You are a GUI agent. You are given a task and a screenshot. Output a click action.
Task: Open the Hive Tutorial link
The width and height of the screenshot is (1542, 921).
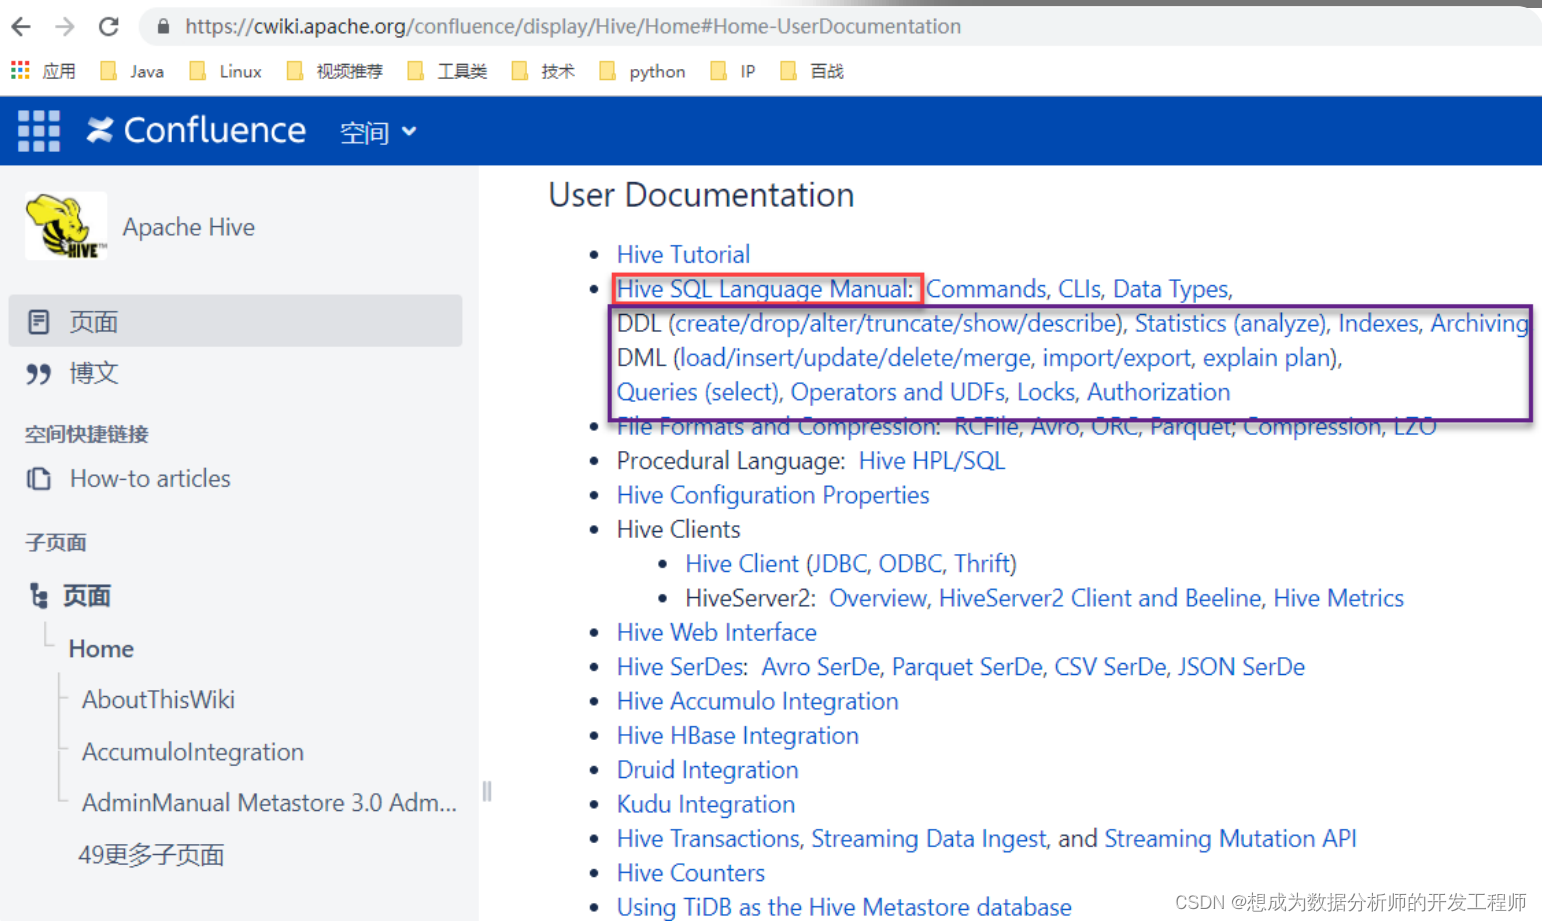683,255
